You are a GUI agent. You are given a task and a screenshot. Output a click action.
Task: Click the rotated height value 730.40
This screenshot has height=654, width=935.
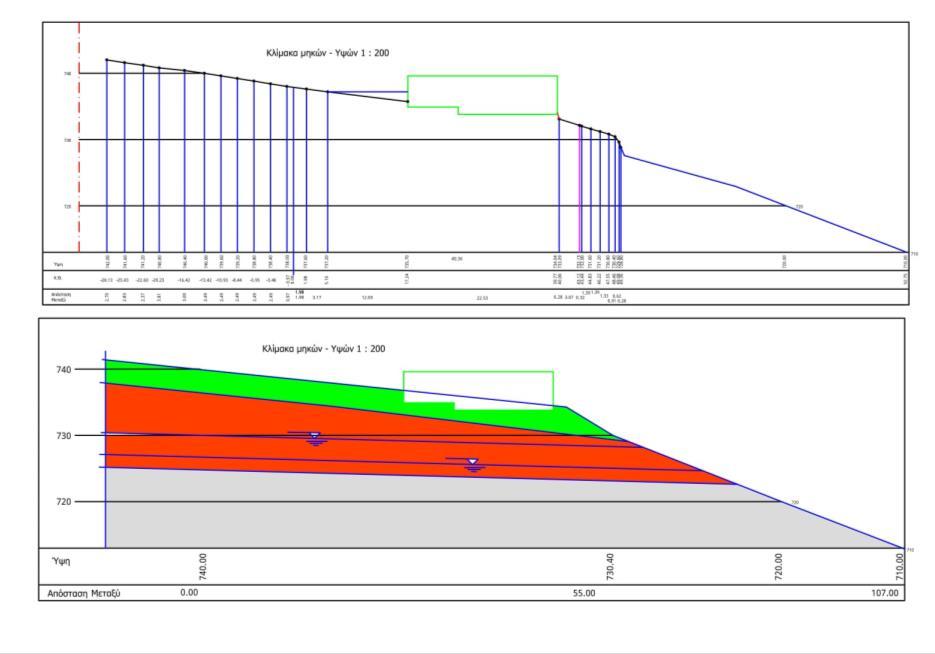tap(610, 566)
